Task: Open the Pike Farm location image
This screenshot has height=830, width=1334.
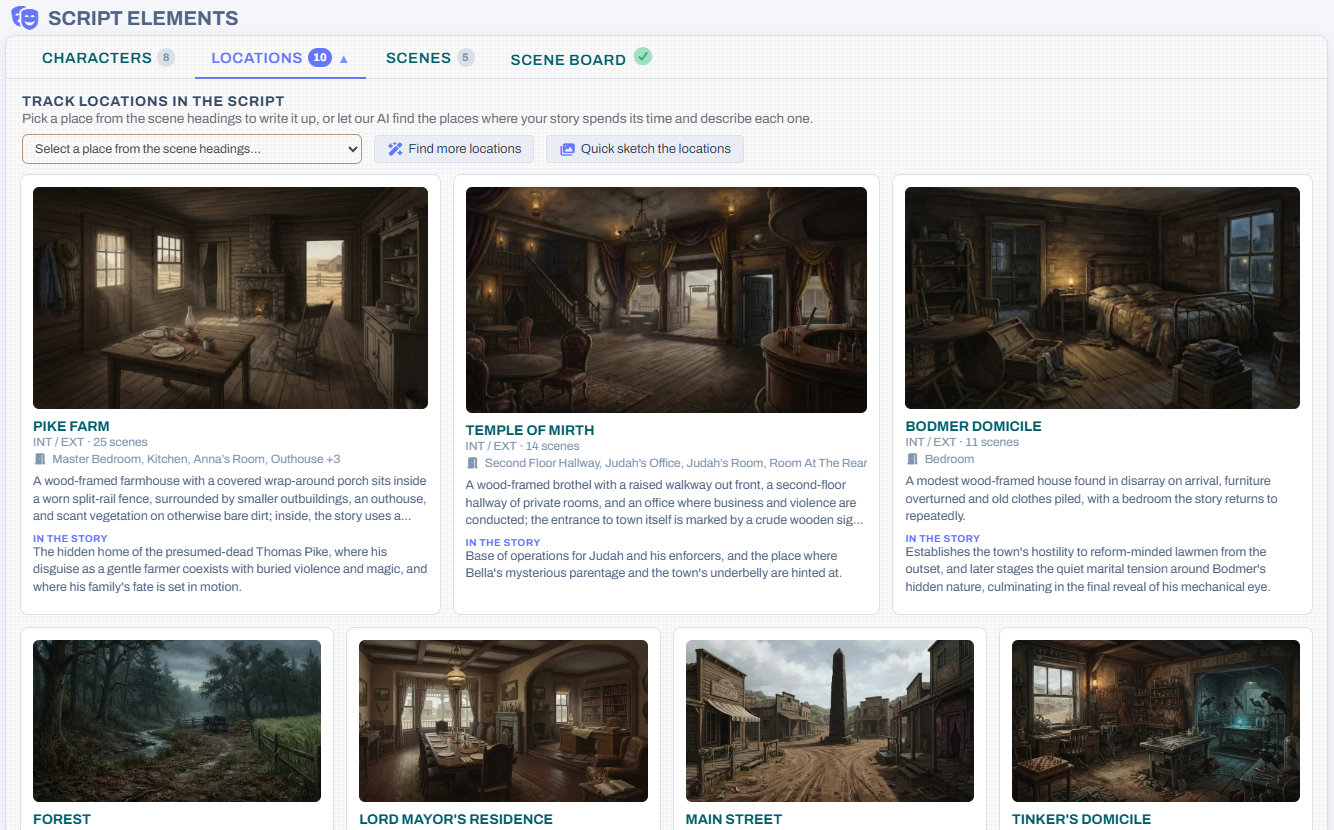Action: [230, 298]
